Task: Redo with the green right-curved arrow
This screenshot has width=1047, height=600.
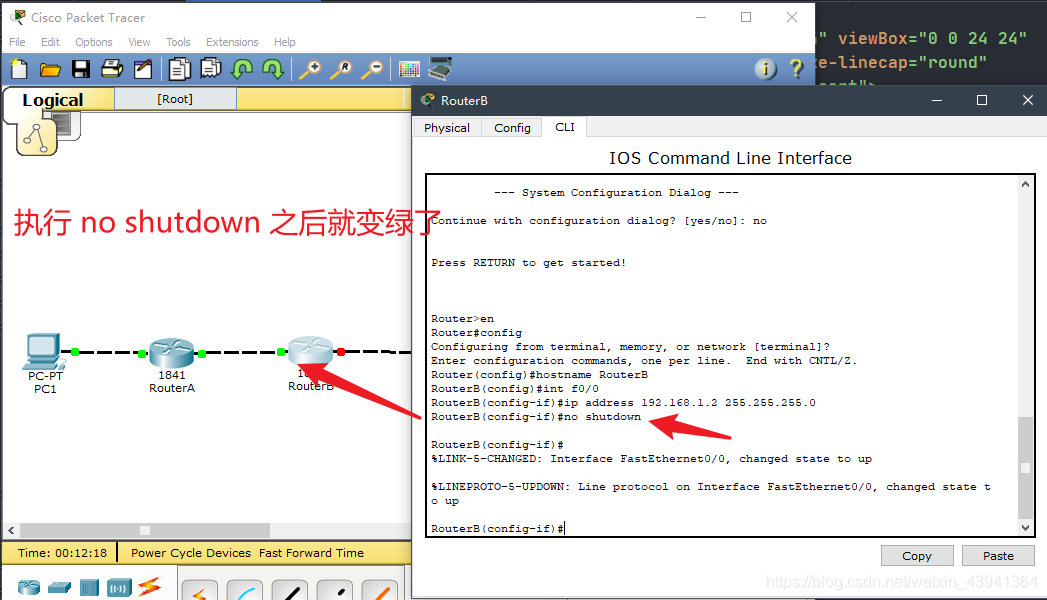Action: pos(272,69)
